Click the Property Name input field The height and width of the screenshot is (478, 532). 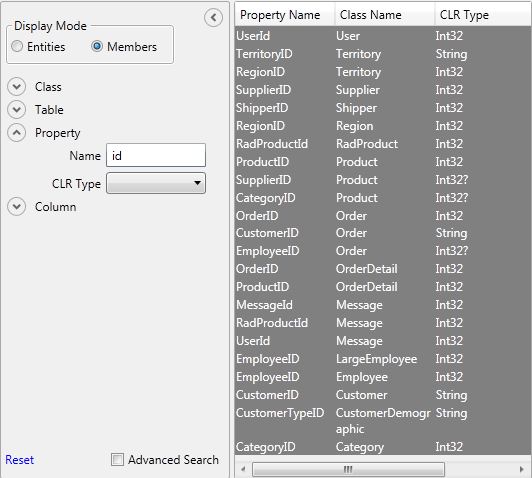pos(156,155)
